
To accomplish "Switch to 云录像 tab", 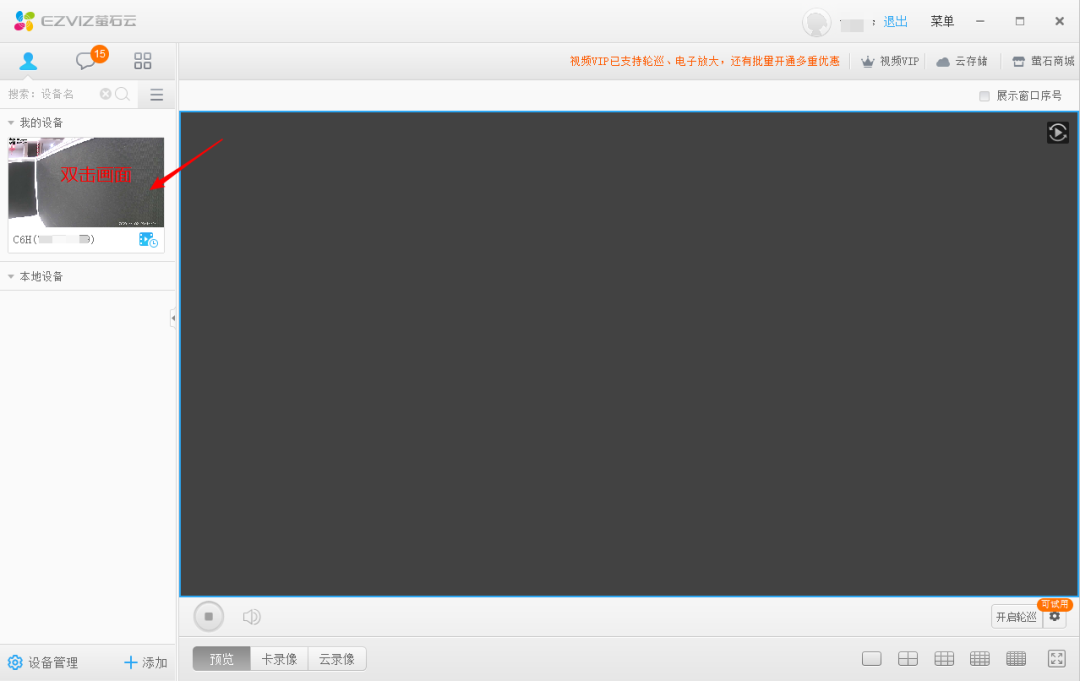I will [x=337, y=659].
